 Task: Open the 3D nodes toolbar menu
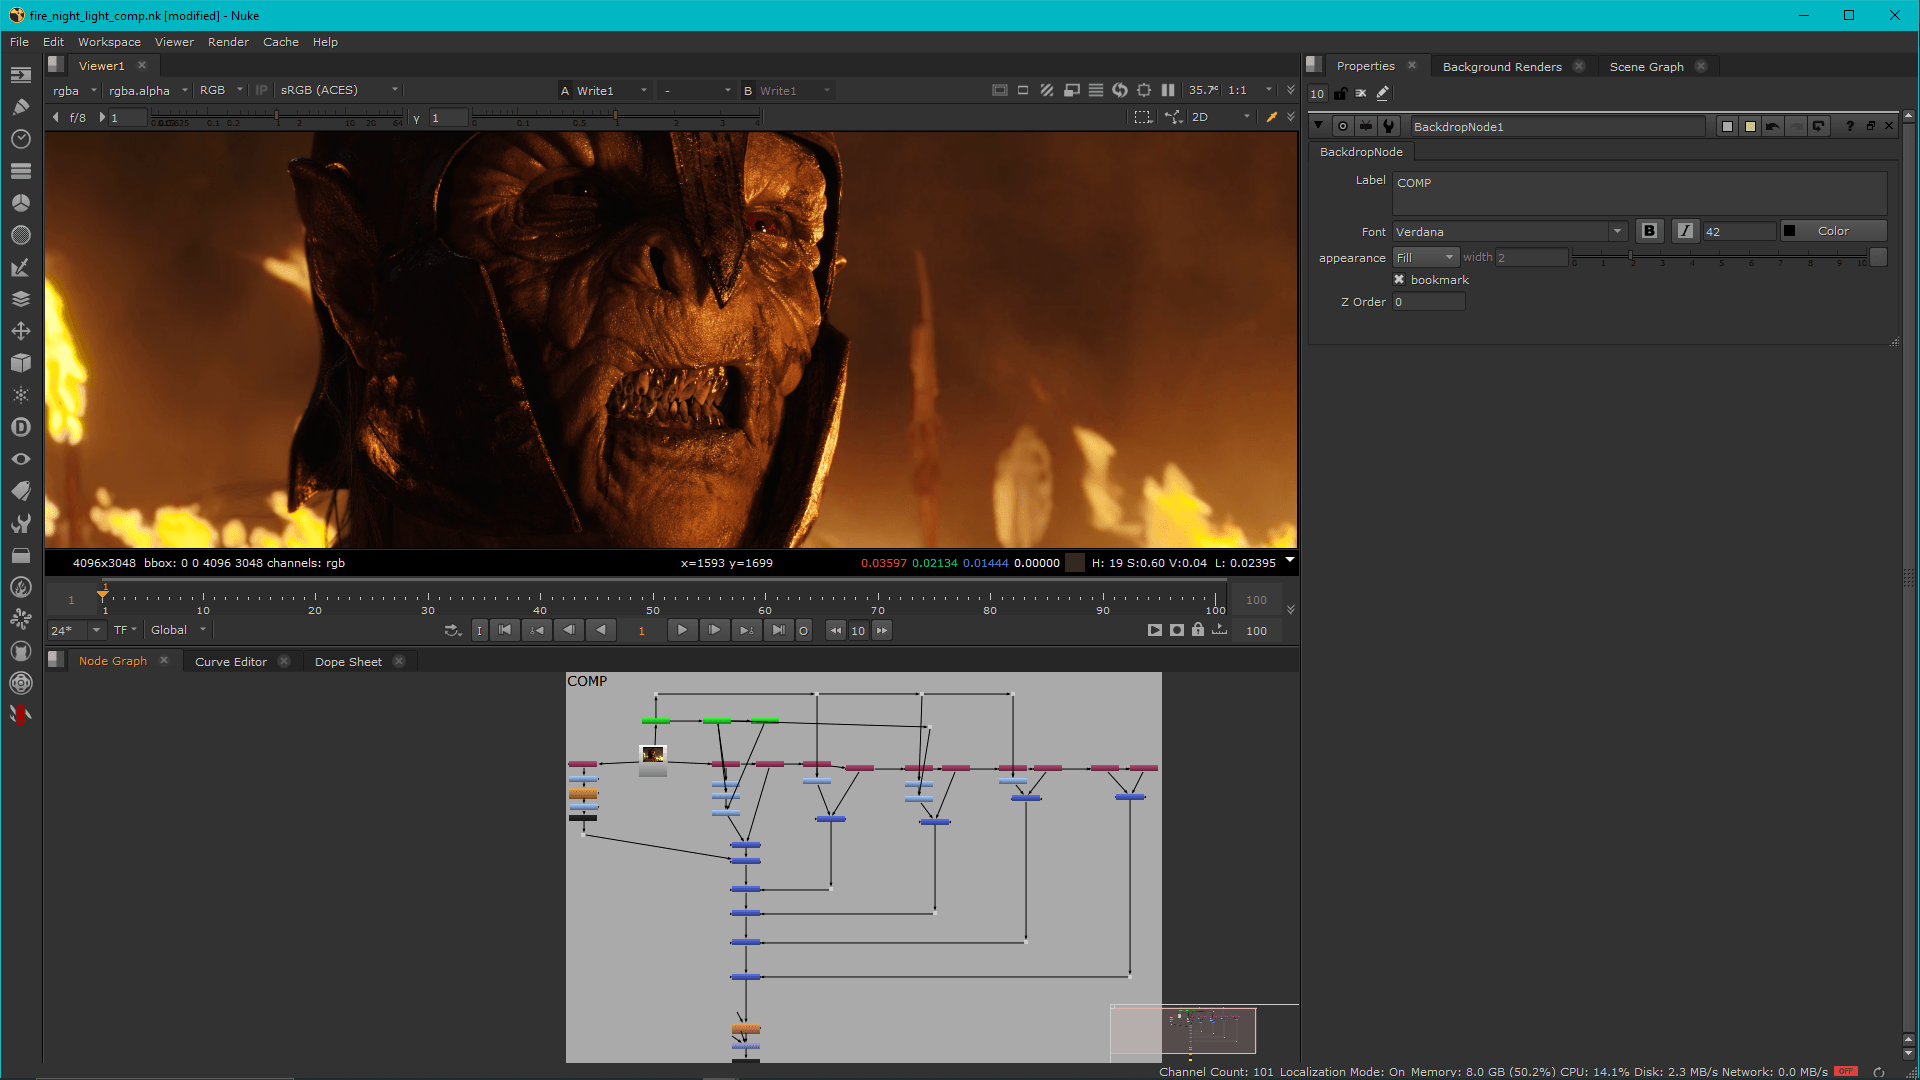pyautogui.click(x=21, y=363)
